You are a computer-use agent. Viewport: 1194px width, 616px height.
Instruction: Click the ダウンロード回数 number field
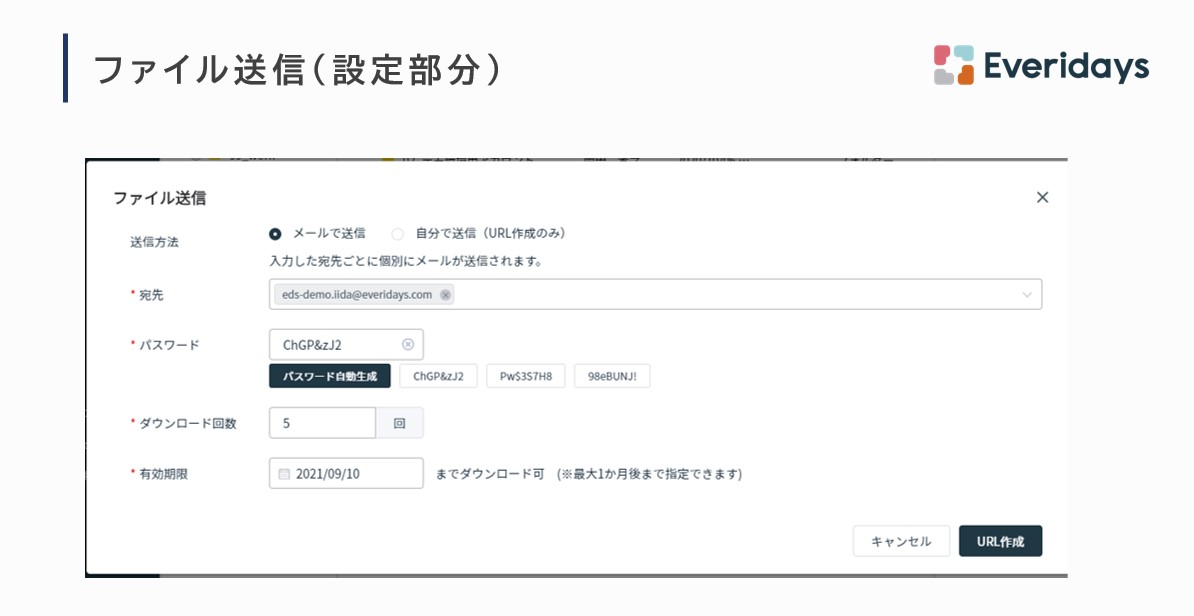coord(322,423)
